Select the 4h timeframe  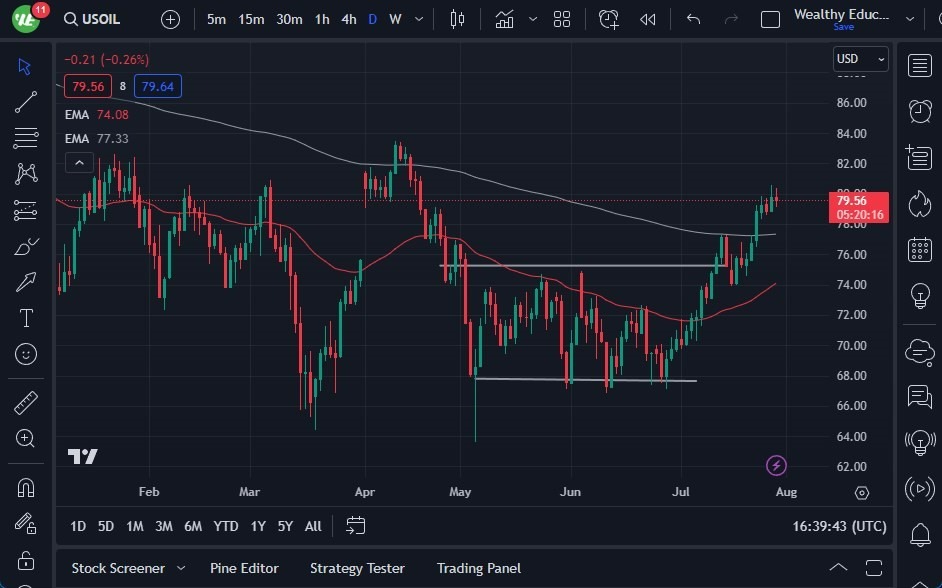tap(348, 19)
